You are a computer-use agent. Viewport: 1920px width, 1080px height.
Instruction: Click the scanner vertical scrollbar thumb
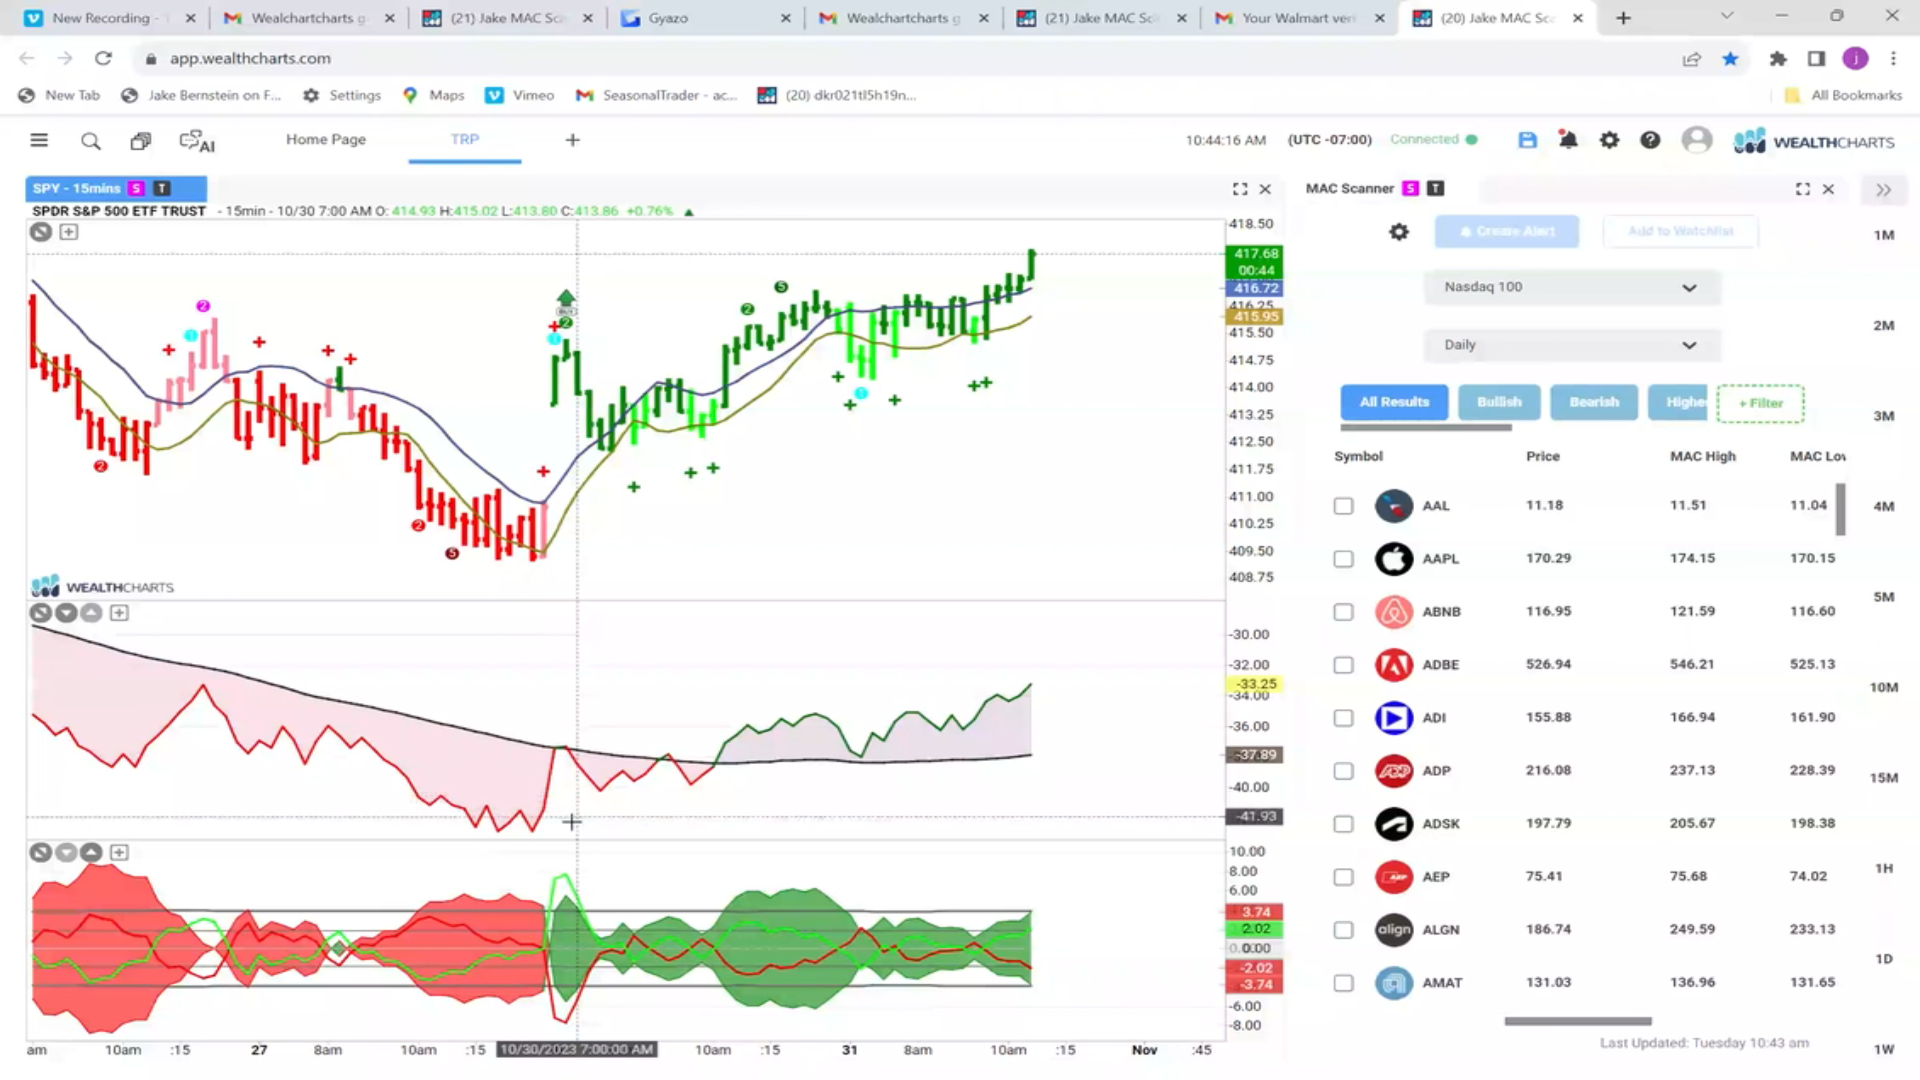coord(1840,509)
